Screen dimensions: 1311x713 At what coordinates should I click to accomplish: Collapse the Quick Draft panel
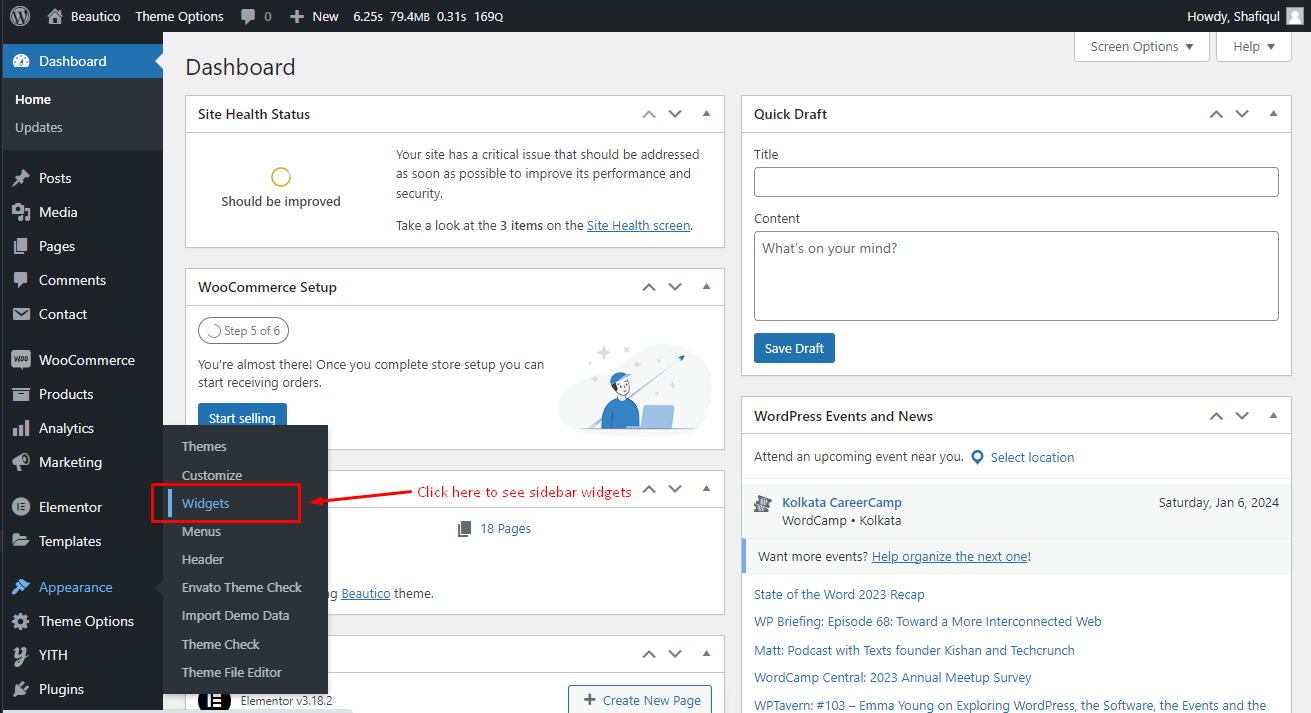pyautogui.click(x=1273, y=114)
